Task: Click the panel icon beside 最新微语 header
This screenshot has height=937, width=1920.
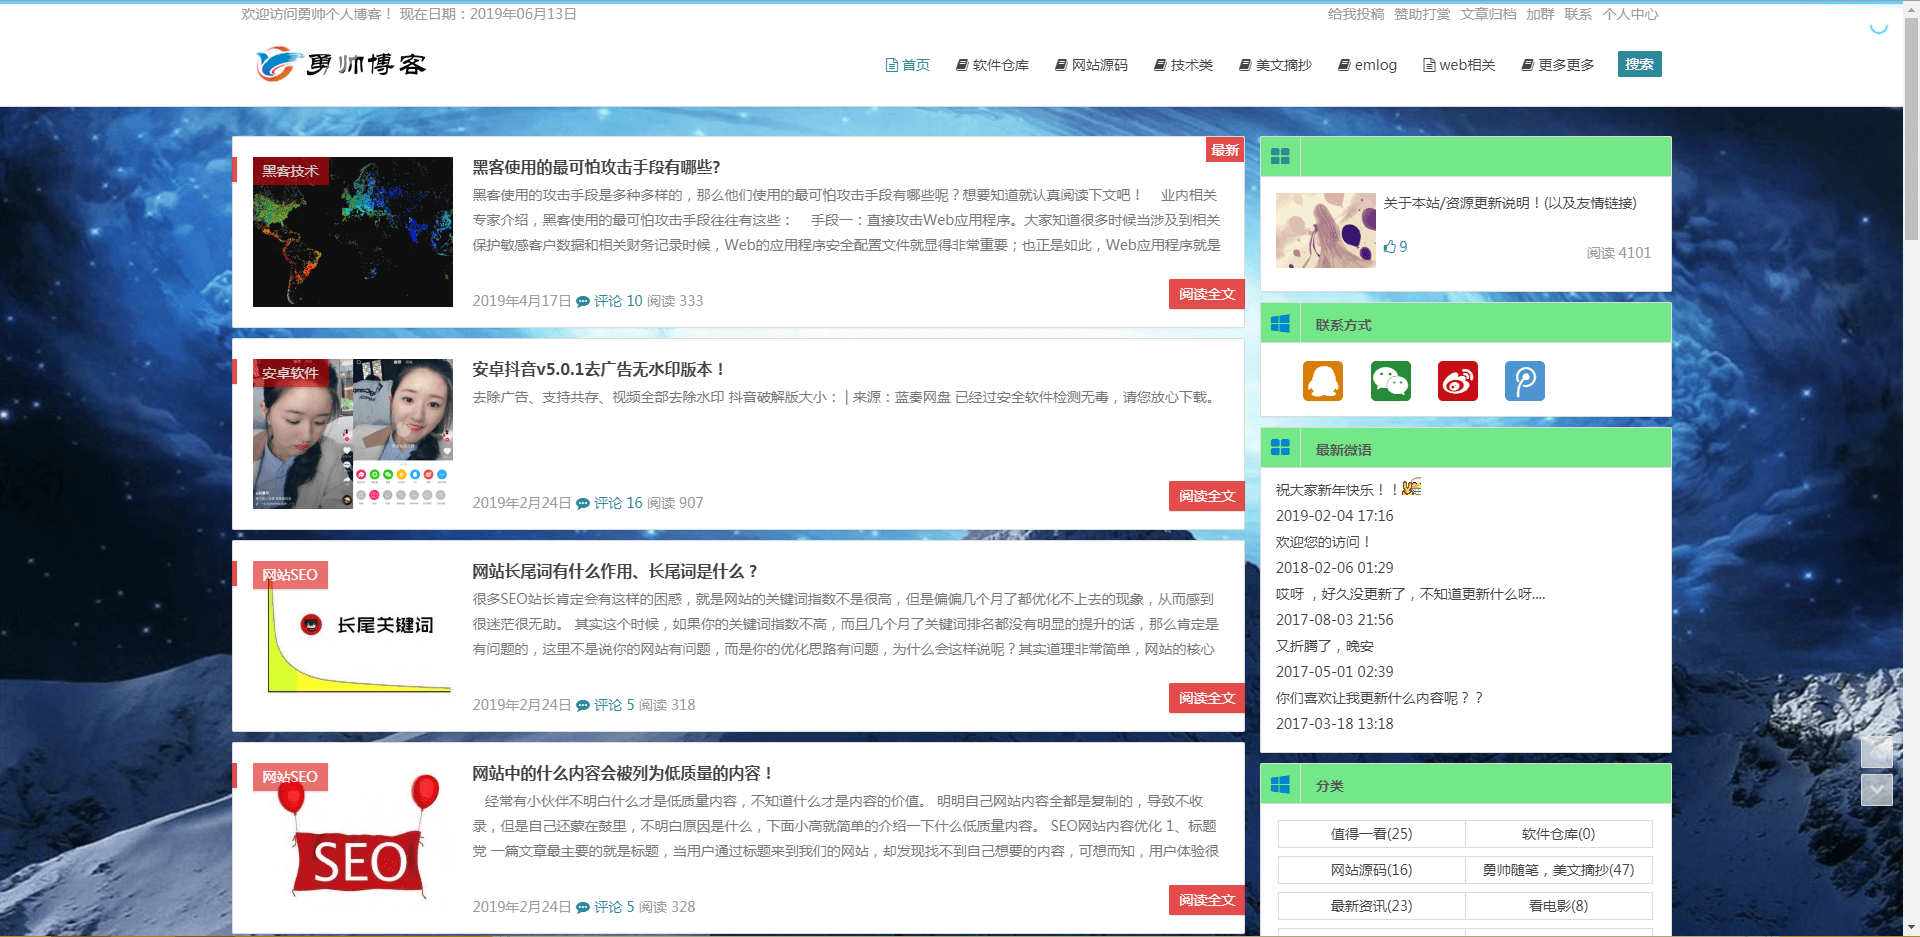Action: click(x=1280, y=447)
